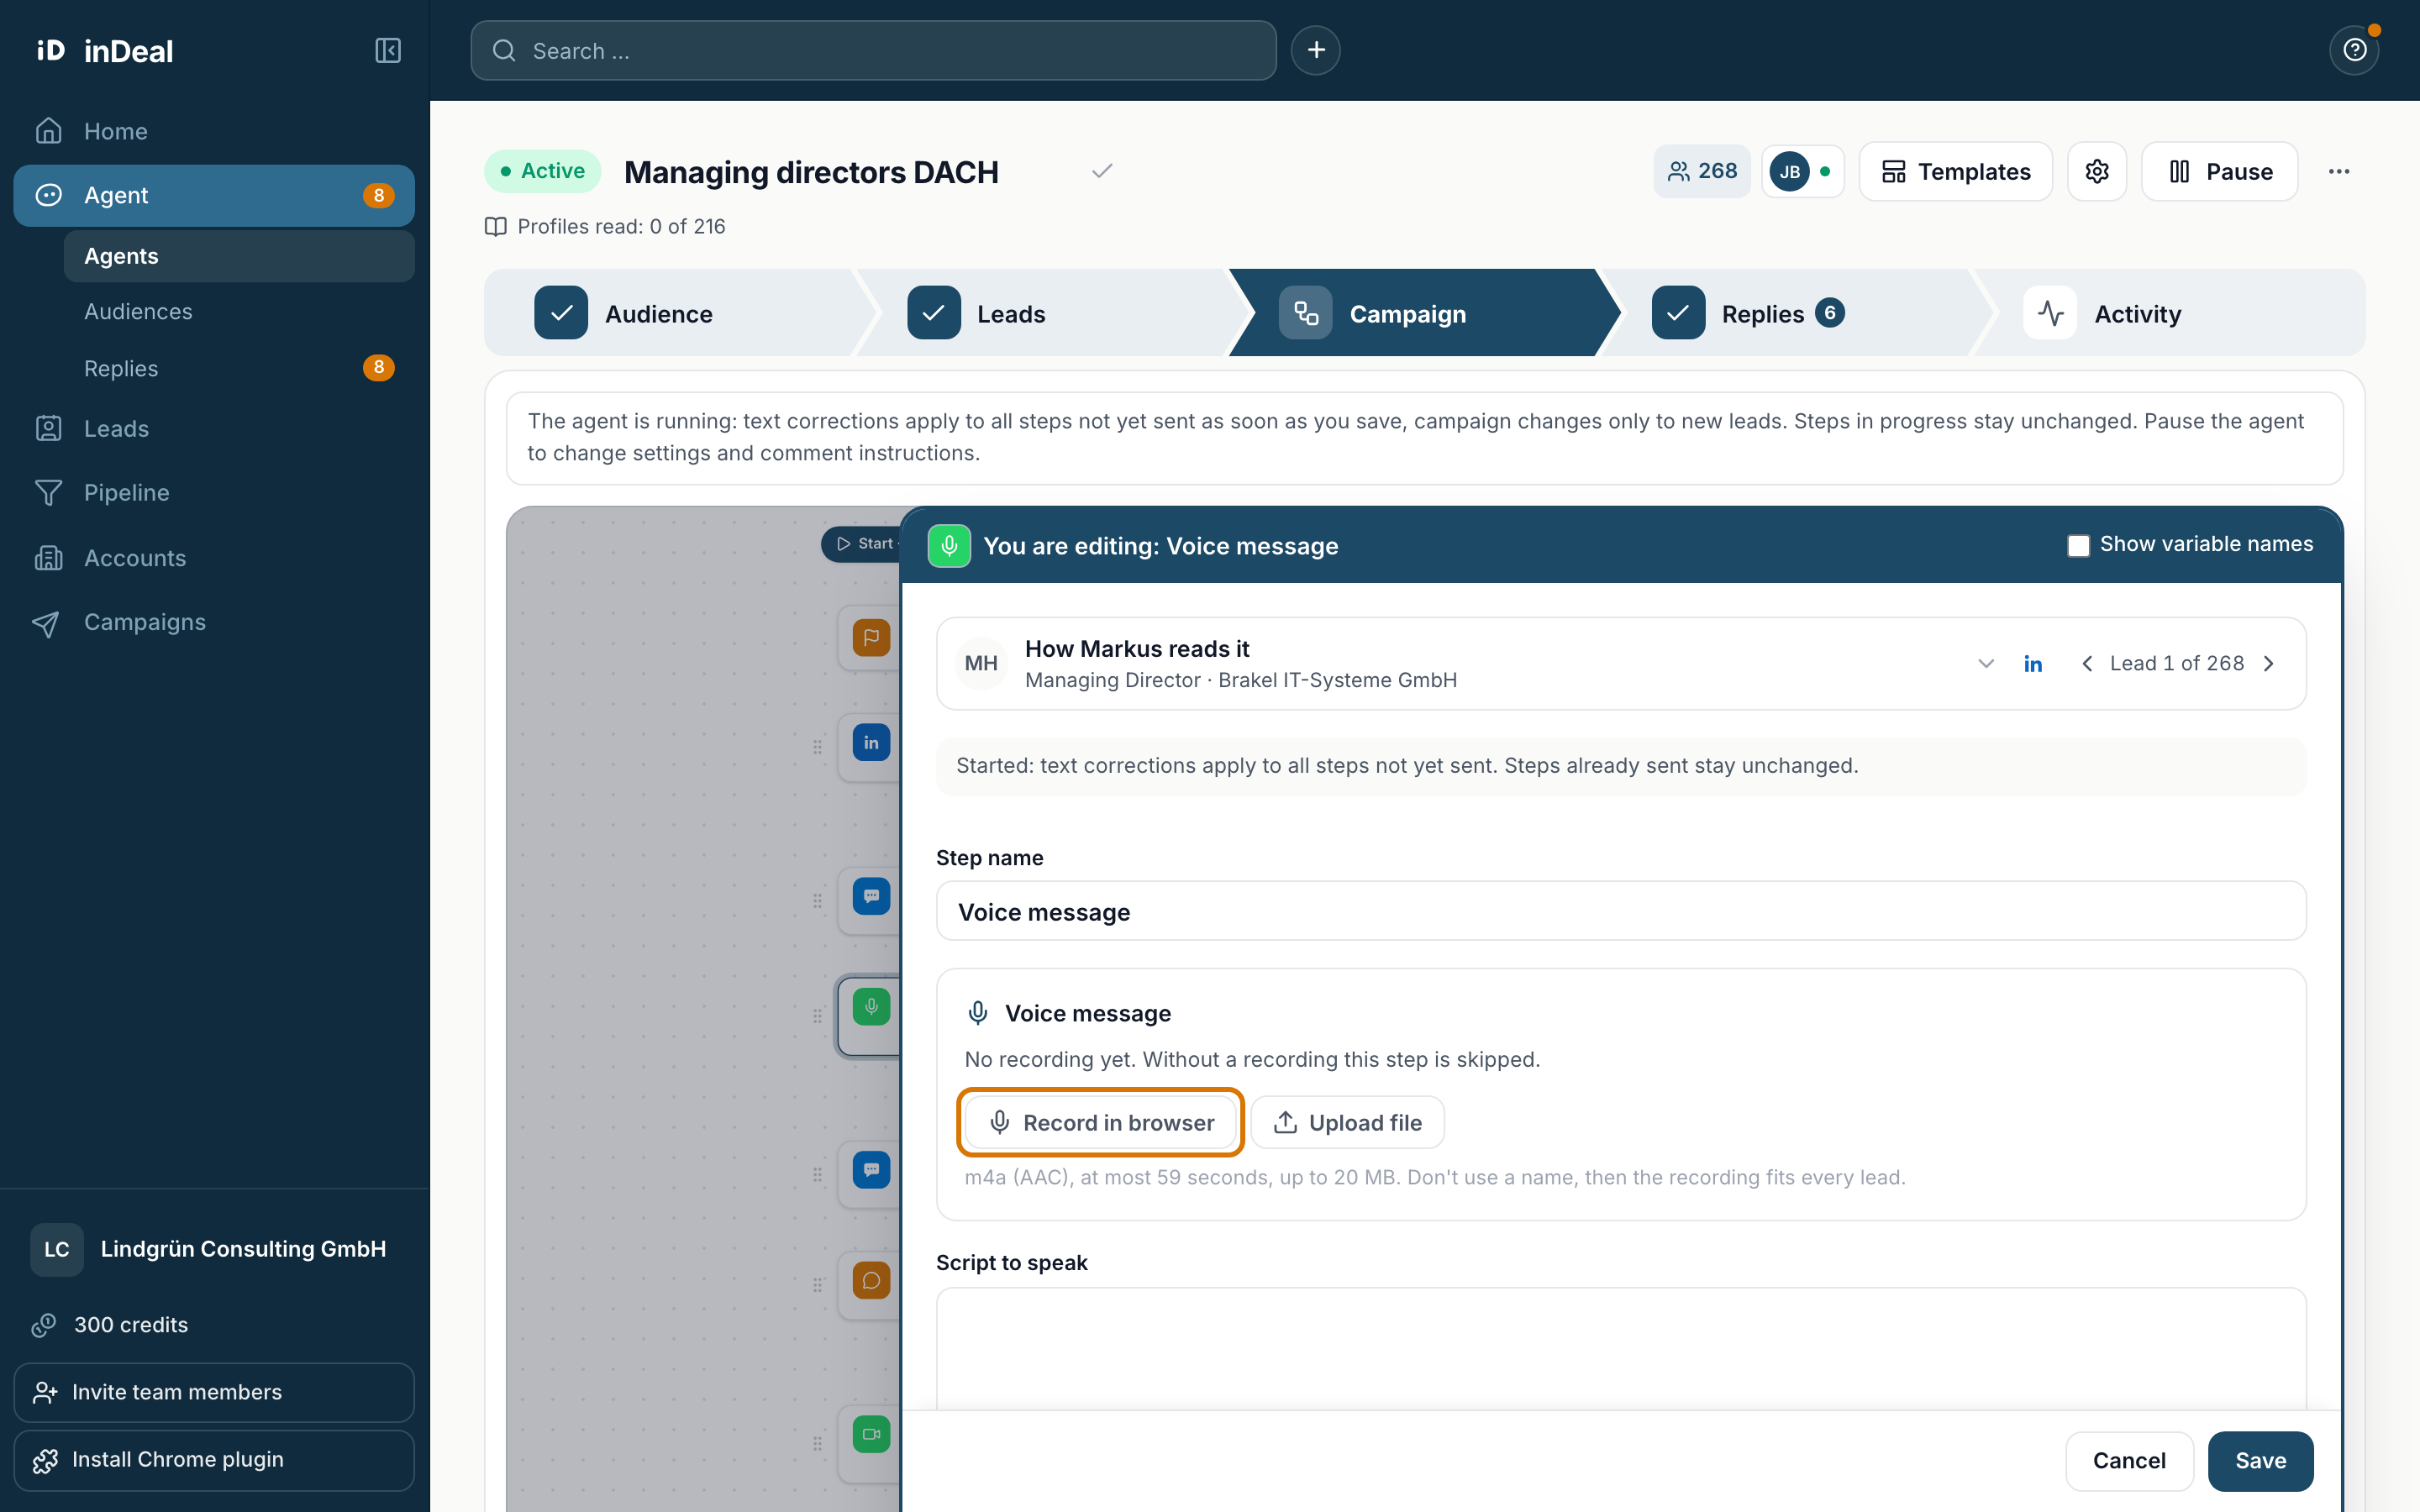Viewport: 2420px width, 1512px height.
Task: Open the Replies step tab
Action: 1797,313
